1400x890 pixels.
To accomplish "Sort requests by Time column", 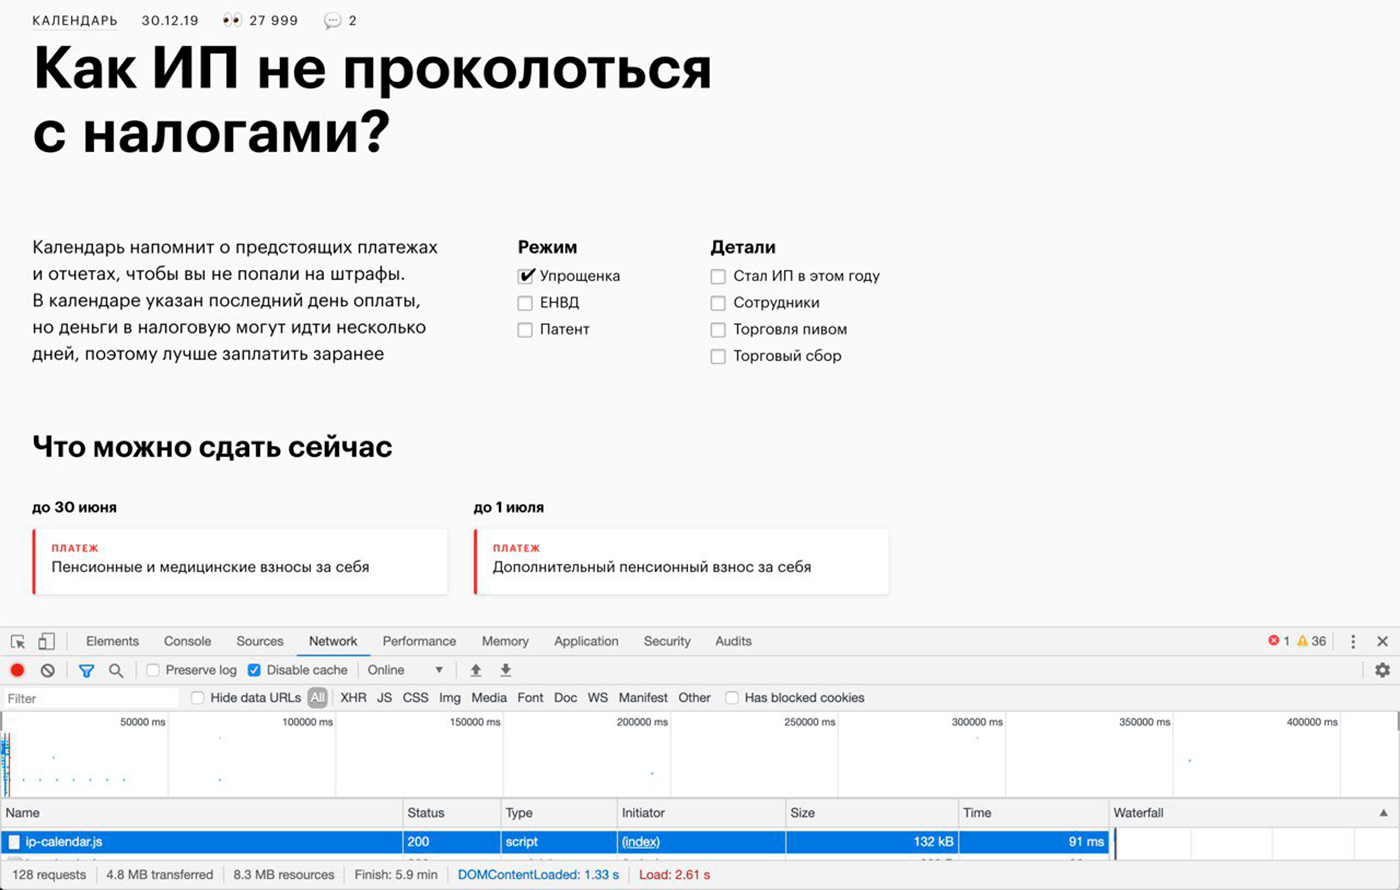I will (x=1034, y=813).
